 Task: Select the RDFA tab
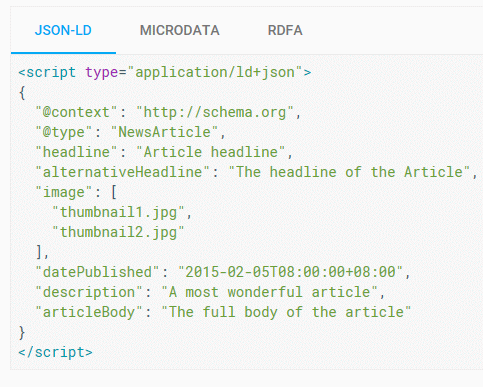(x=285, y=30)
